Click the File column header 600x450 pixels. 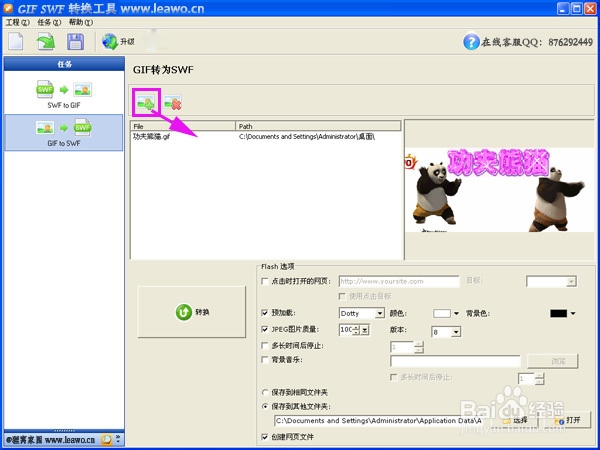coord(183,126)
